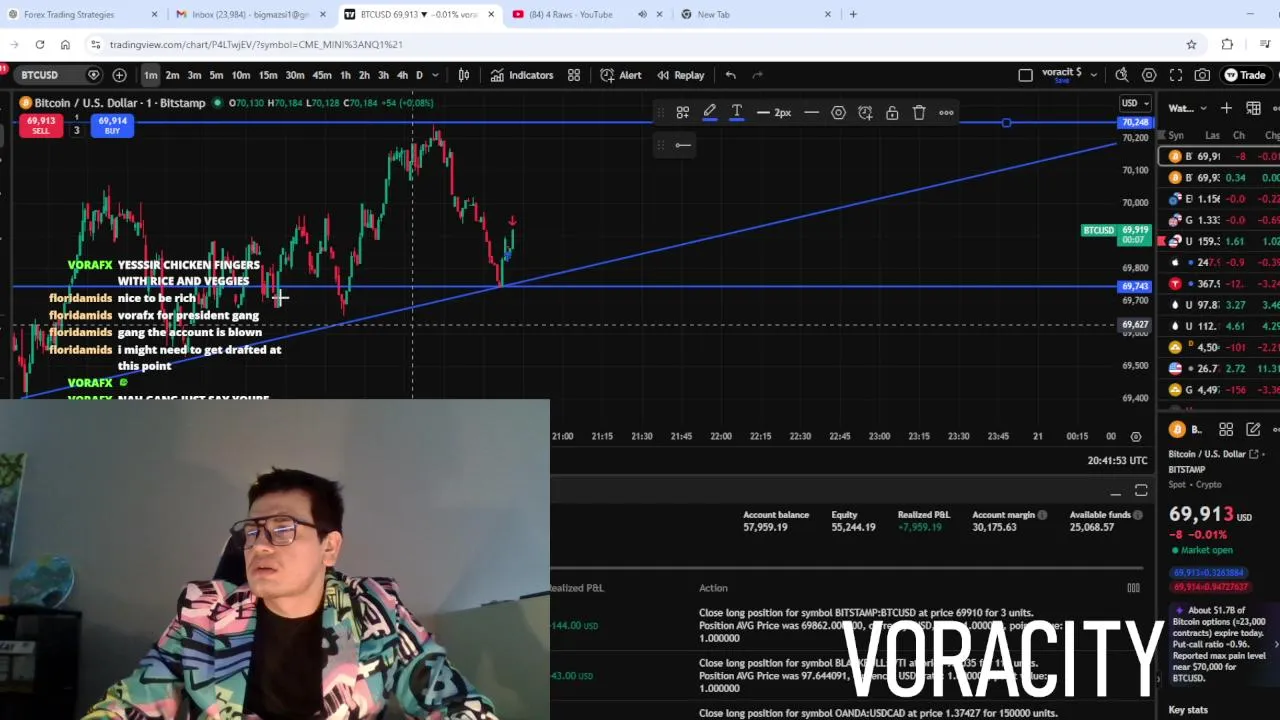Open the Indicators dialog
The height and width of the screenshot is (720, 1280).
tap(521, 75)
